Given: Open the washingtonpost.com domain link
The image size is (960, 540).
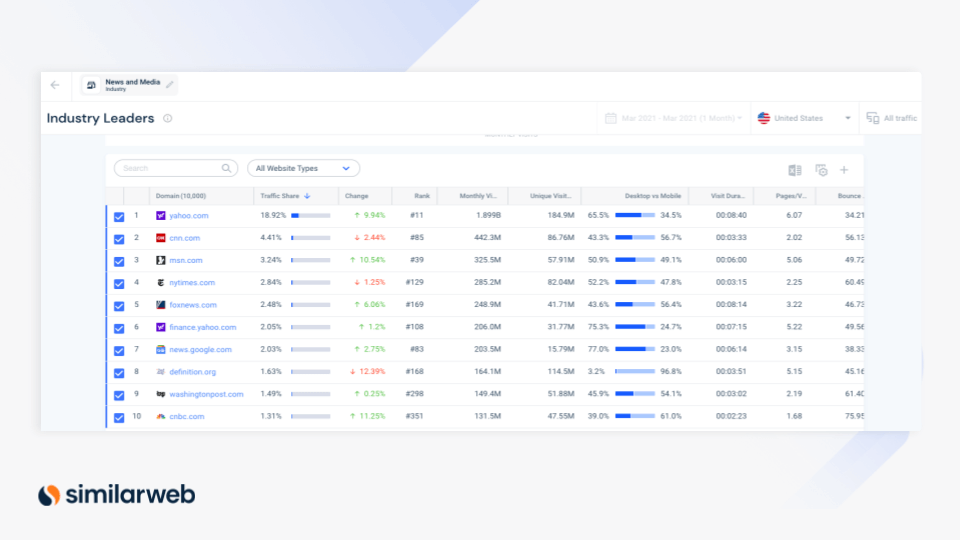Looking at the screenshot, I should [x=206, y=394].
